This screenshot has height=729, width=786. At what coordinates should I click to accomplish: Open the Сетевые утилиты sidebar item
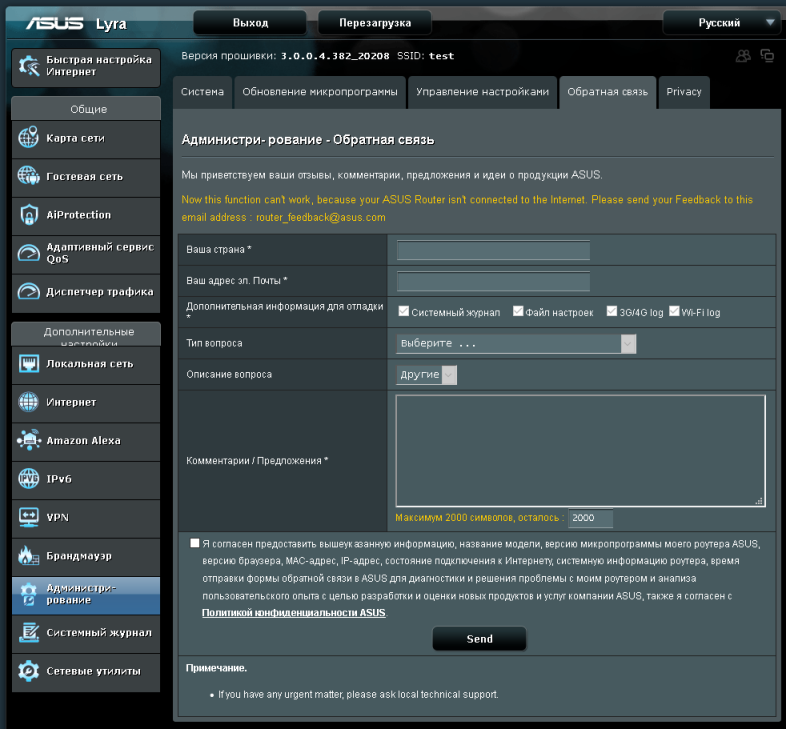pyautogui.click(x=86, y=671)
